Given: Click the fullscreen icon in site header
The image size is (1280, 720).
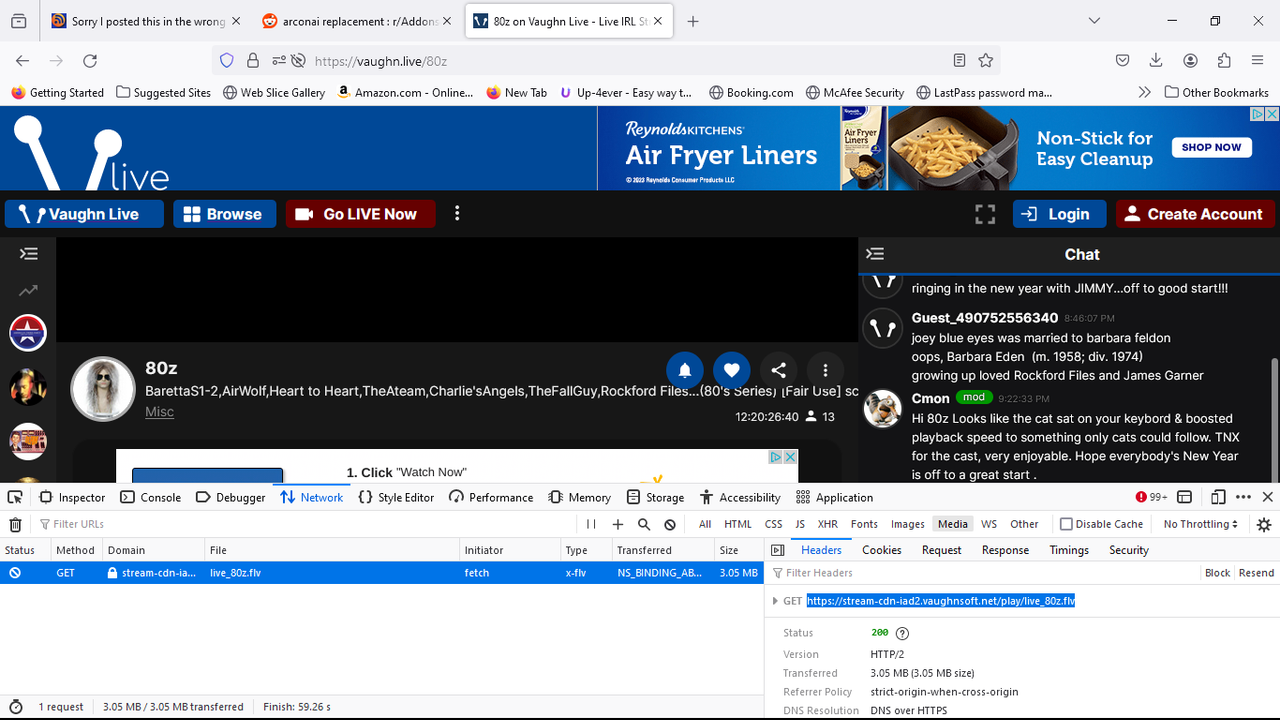Looking at the screenshot, I should 985,214.
